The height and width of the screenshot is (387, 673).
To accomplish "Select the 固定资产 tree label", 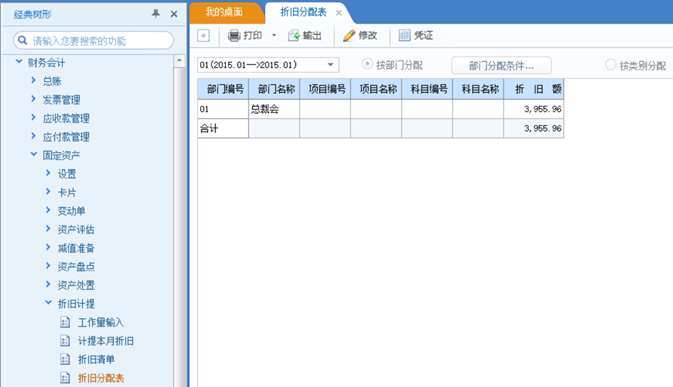I will pyautogui.click(x=61, y=155).
